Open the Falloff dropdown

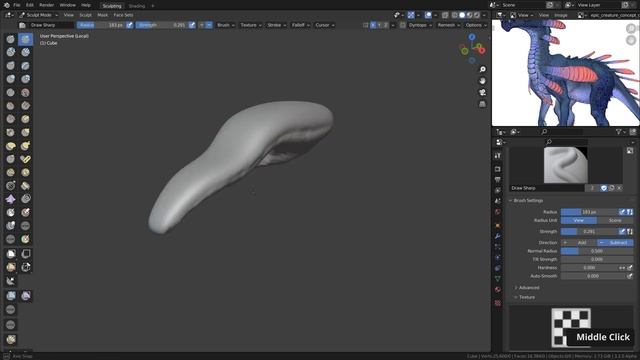[301, 25]
